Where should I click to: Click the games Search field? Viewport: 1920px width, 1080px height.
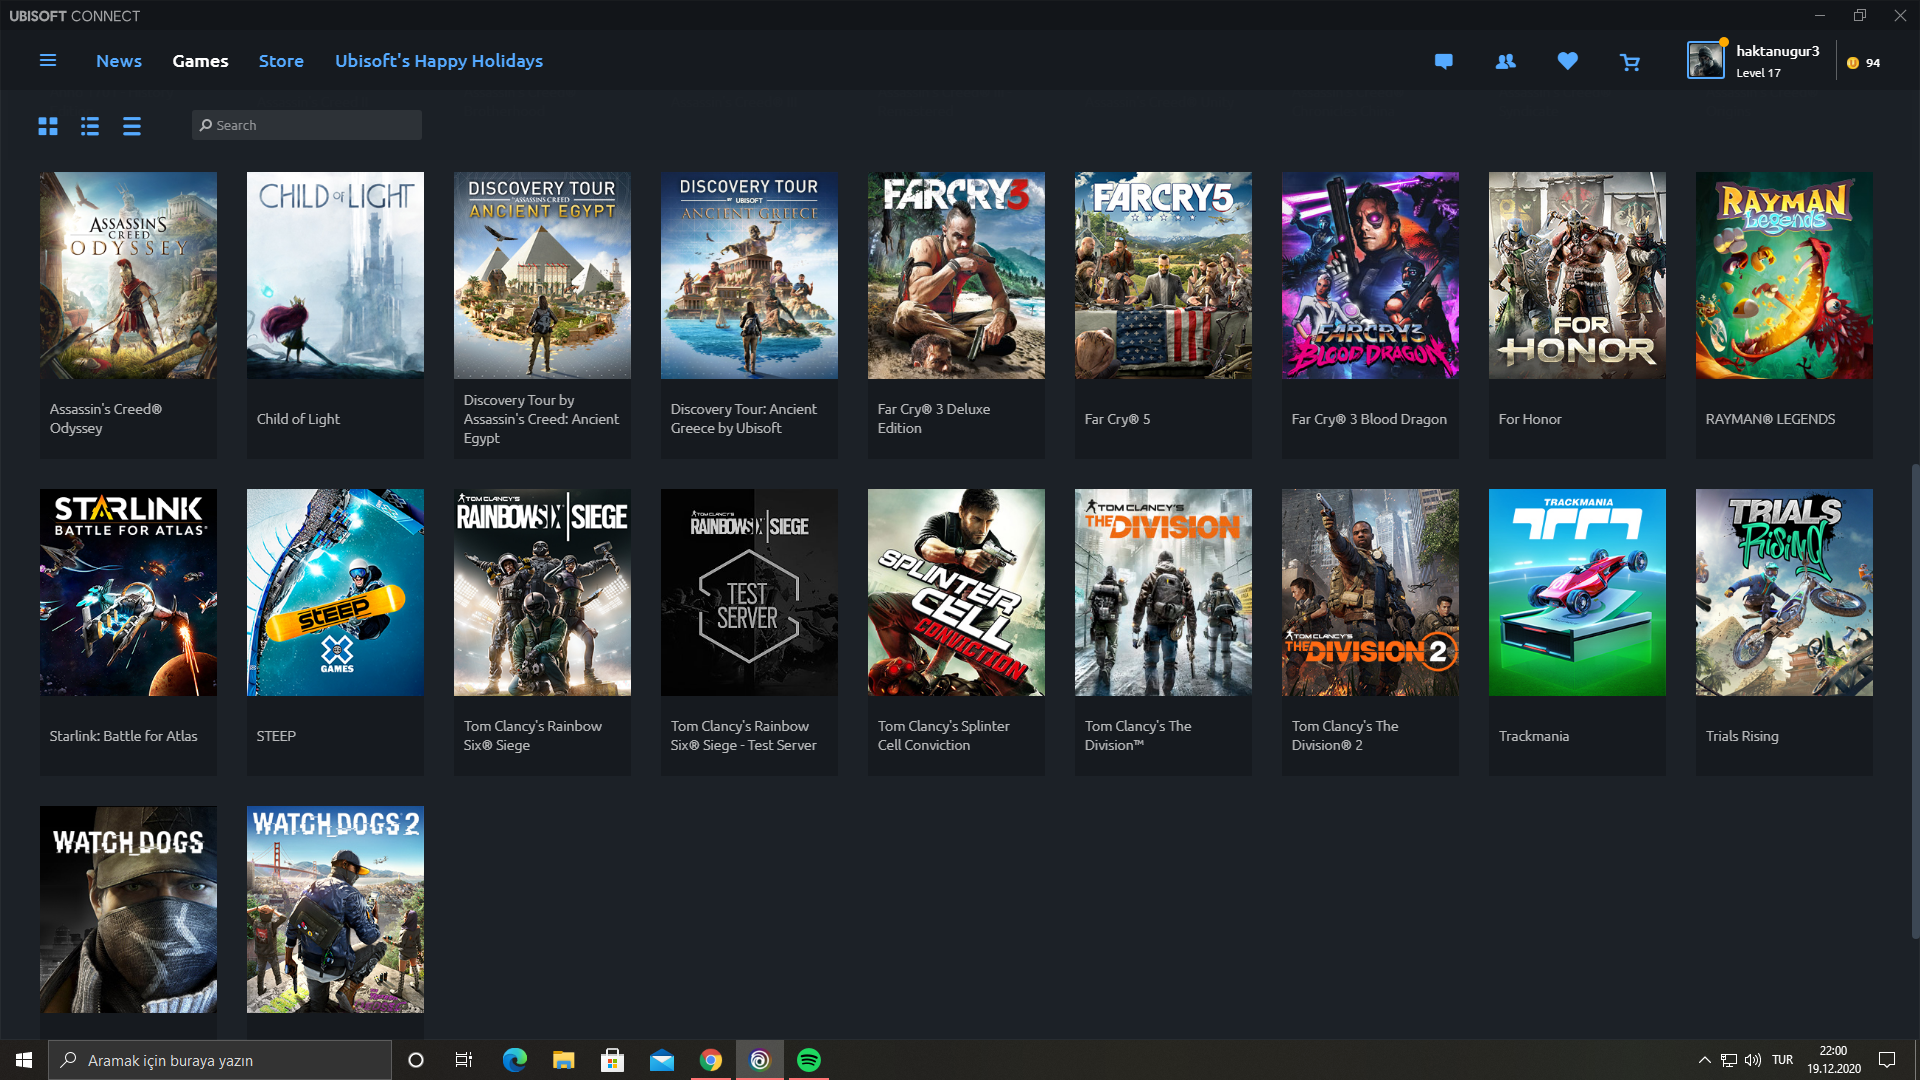click(x=307, y=125)
